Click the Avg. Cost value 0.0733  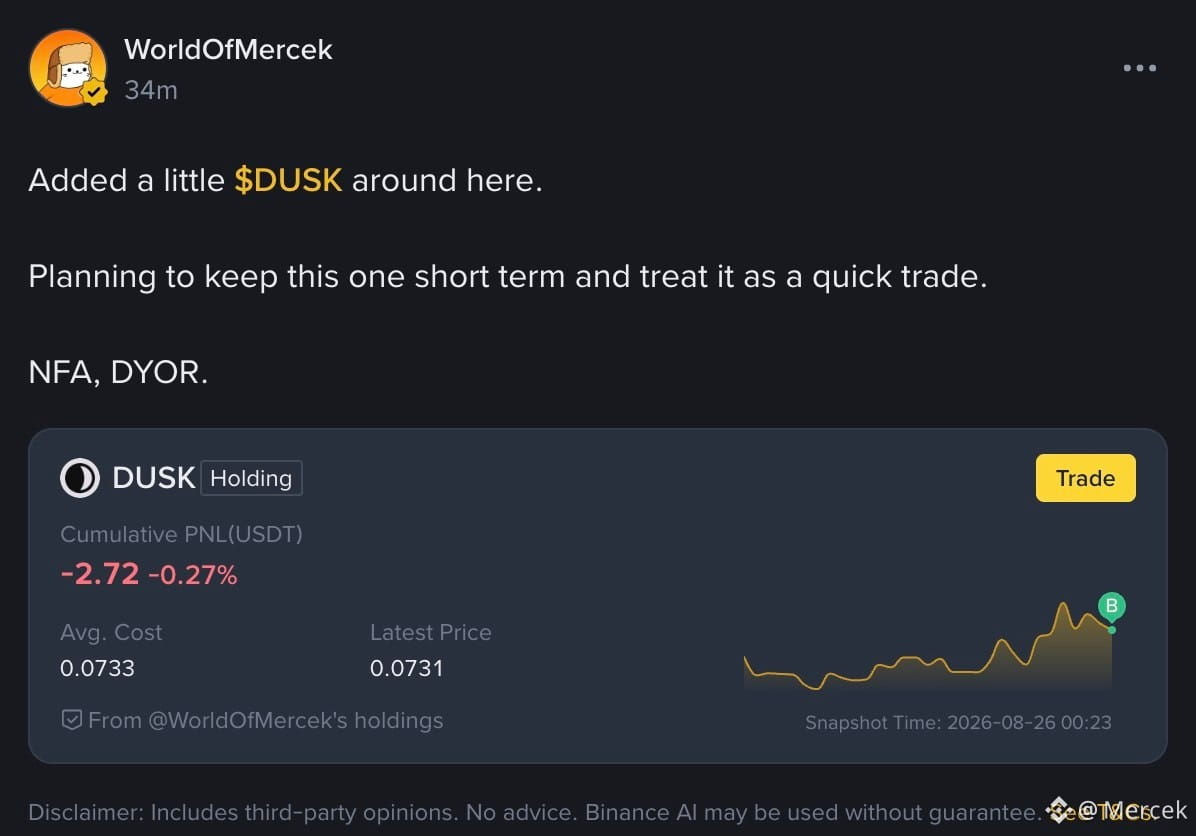click(x=98, y=668)
